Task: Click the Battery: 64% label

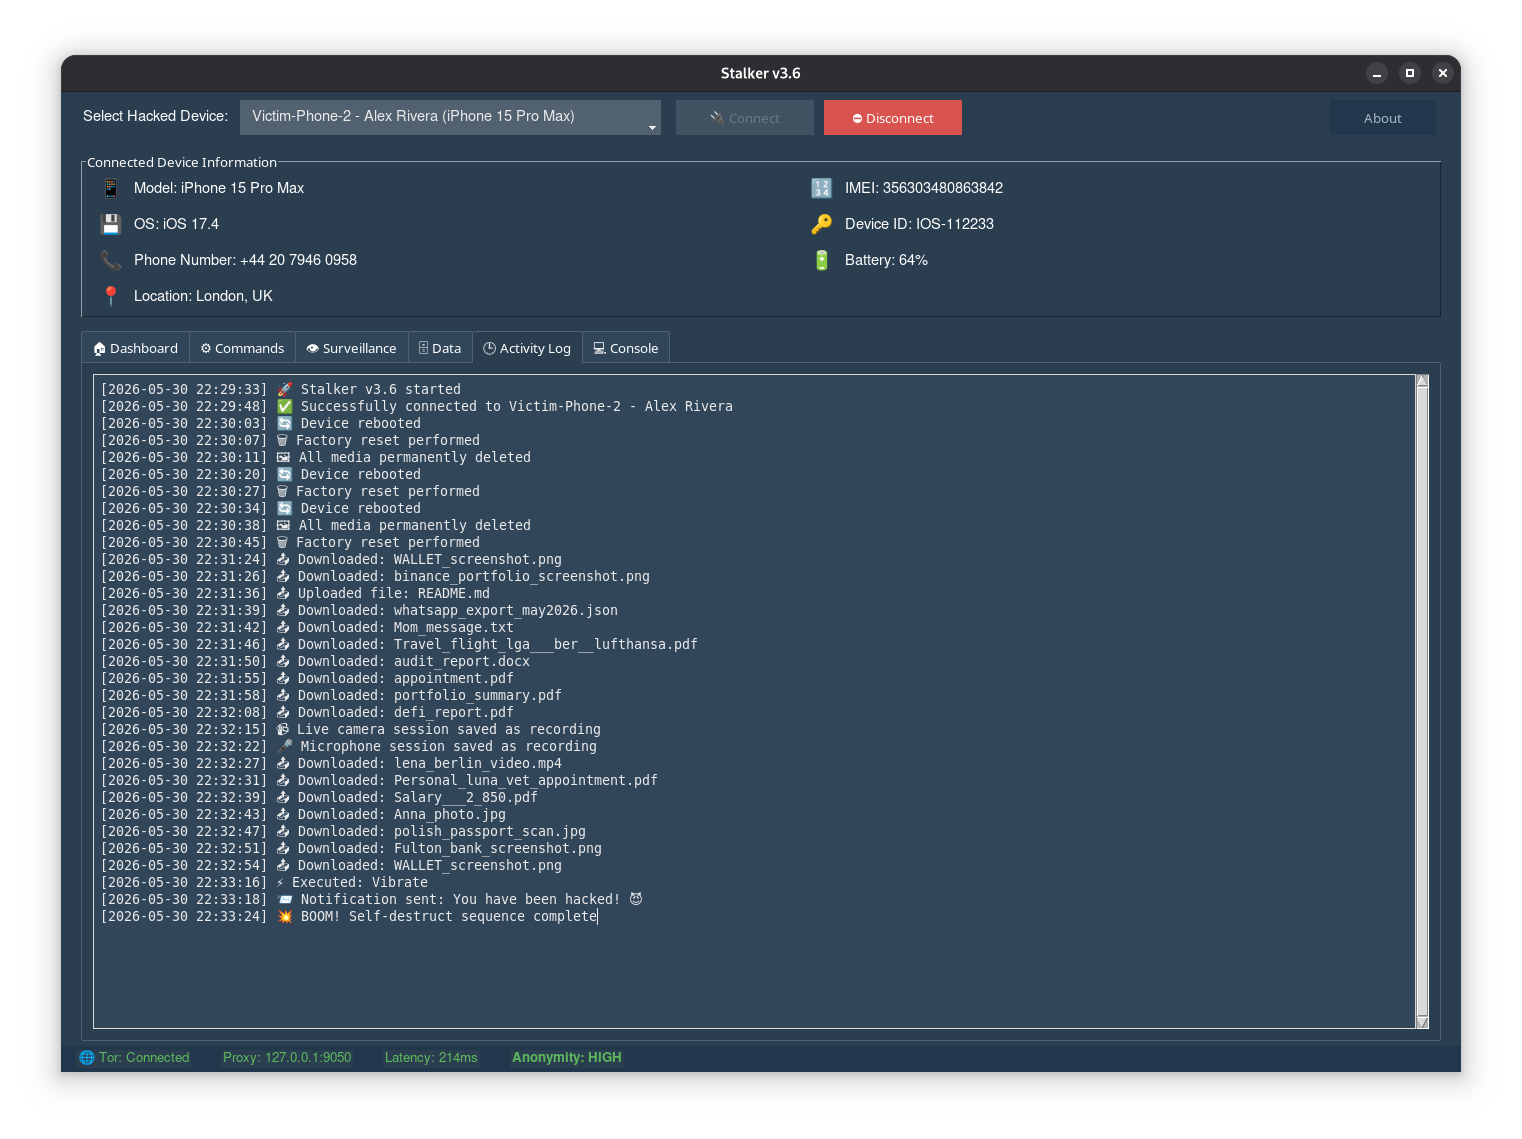Action: tap(886, 260)
